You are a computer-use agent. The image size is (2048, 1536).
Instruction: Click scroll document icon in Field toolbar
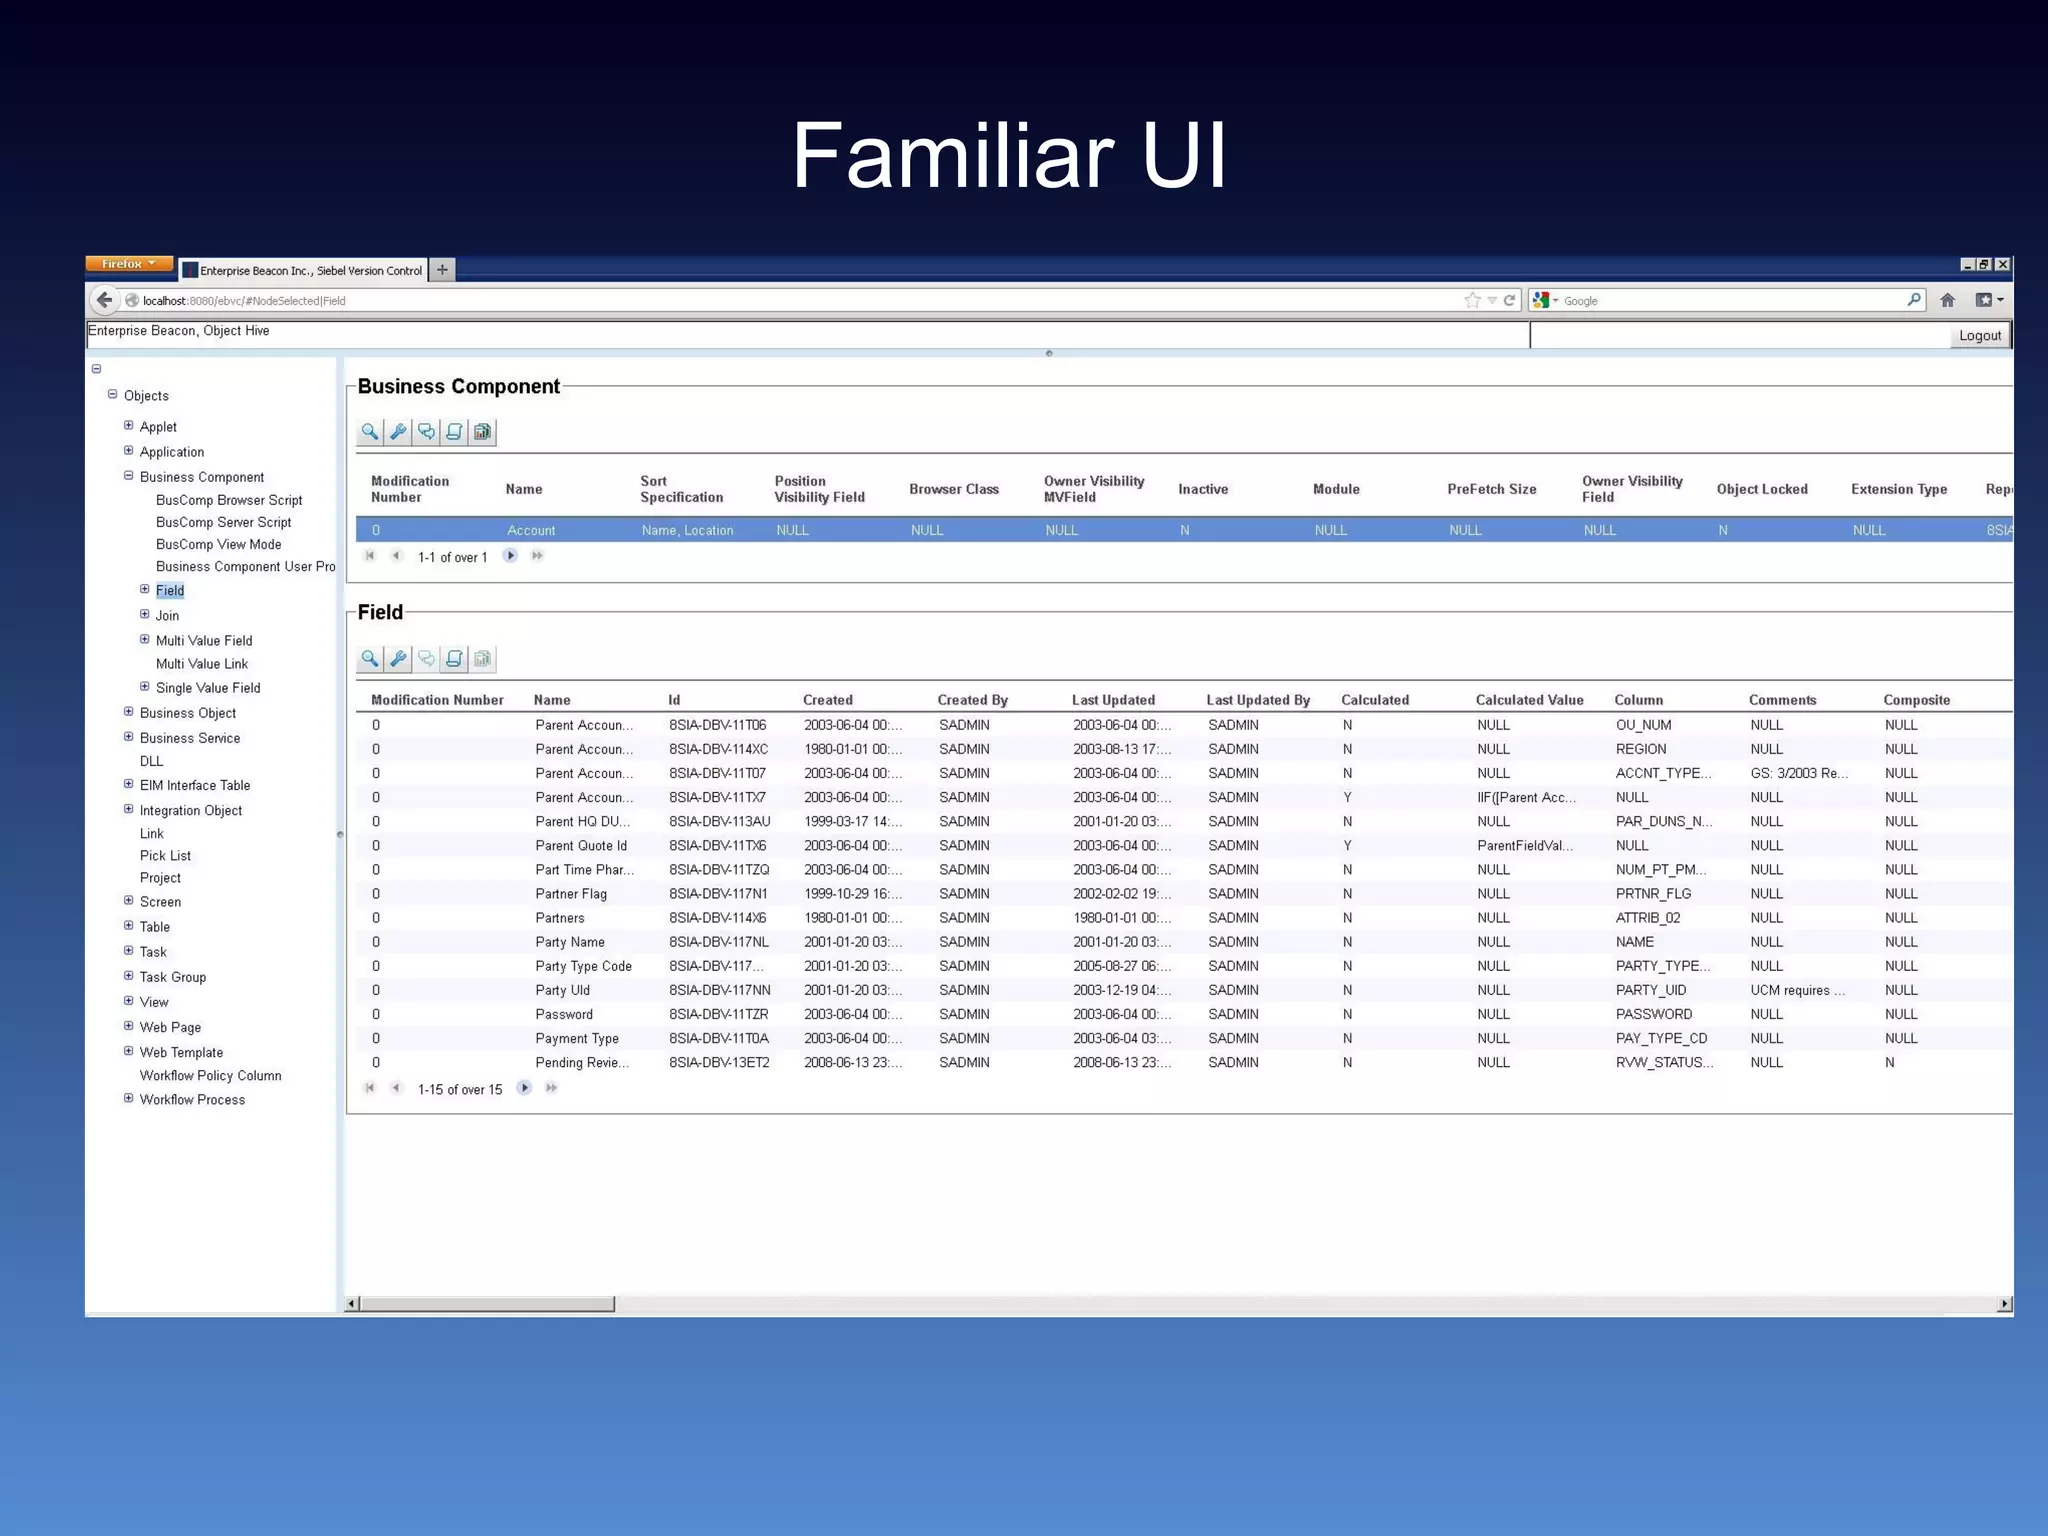pos(454,659)
